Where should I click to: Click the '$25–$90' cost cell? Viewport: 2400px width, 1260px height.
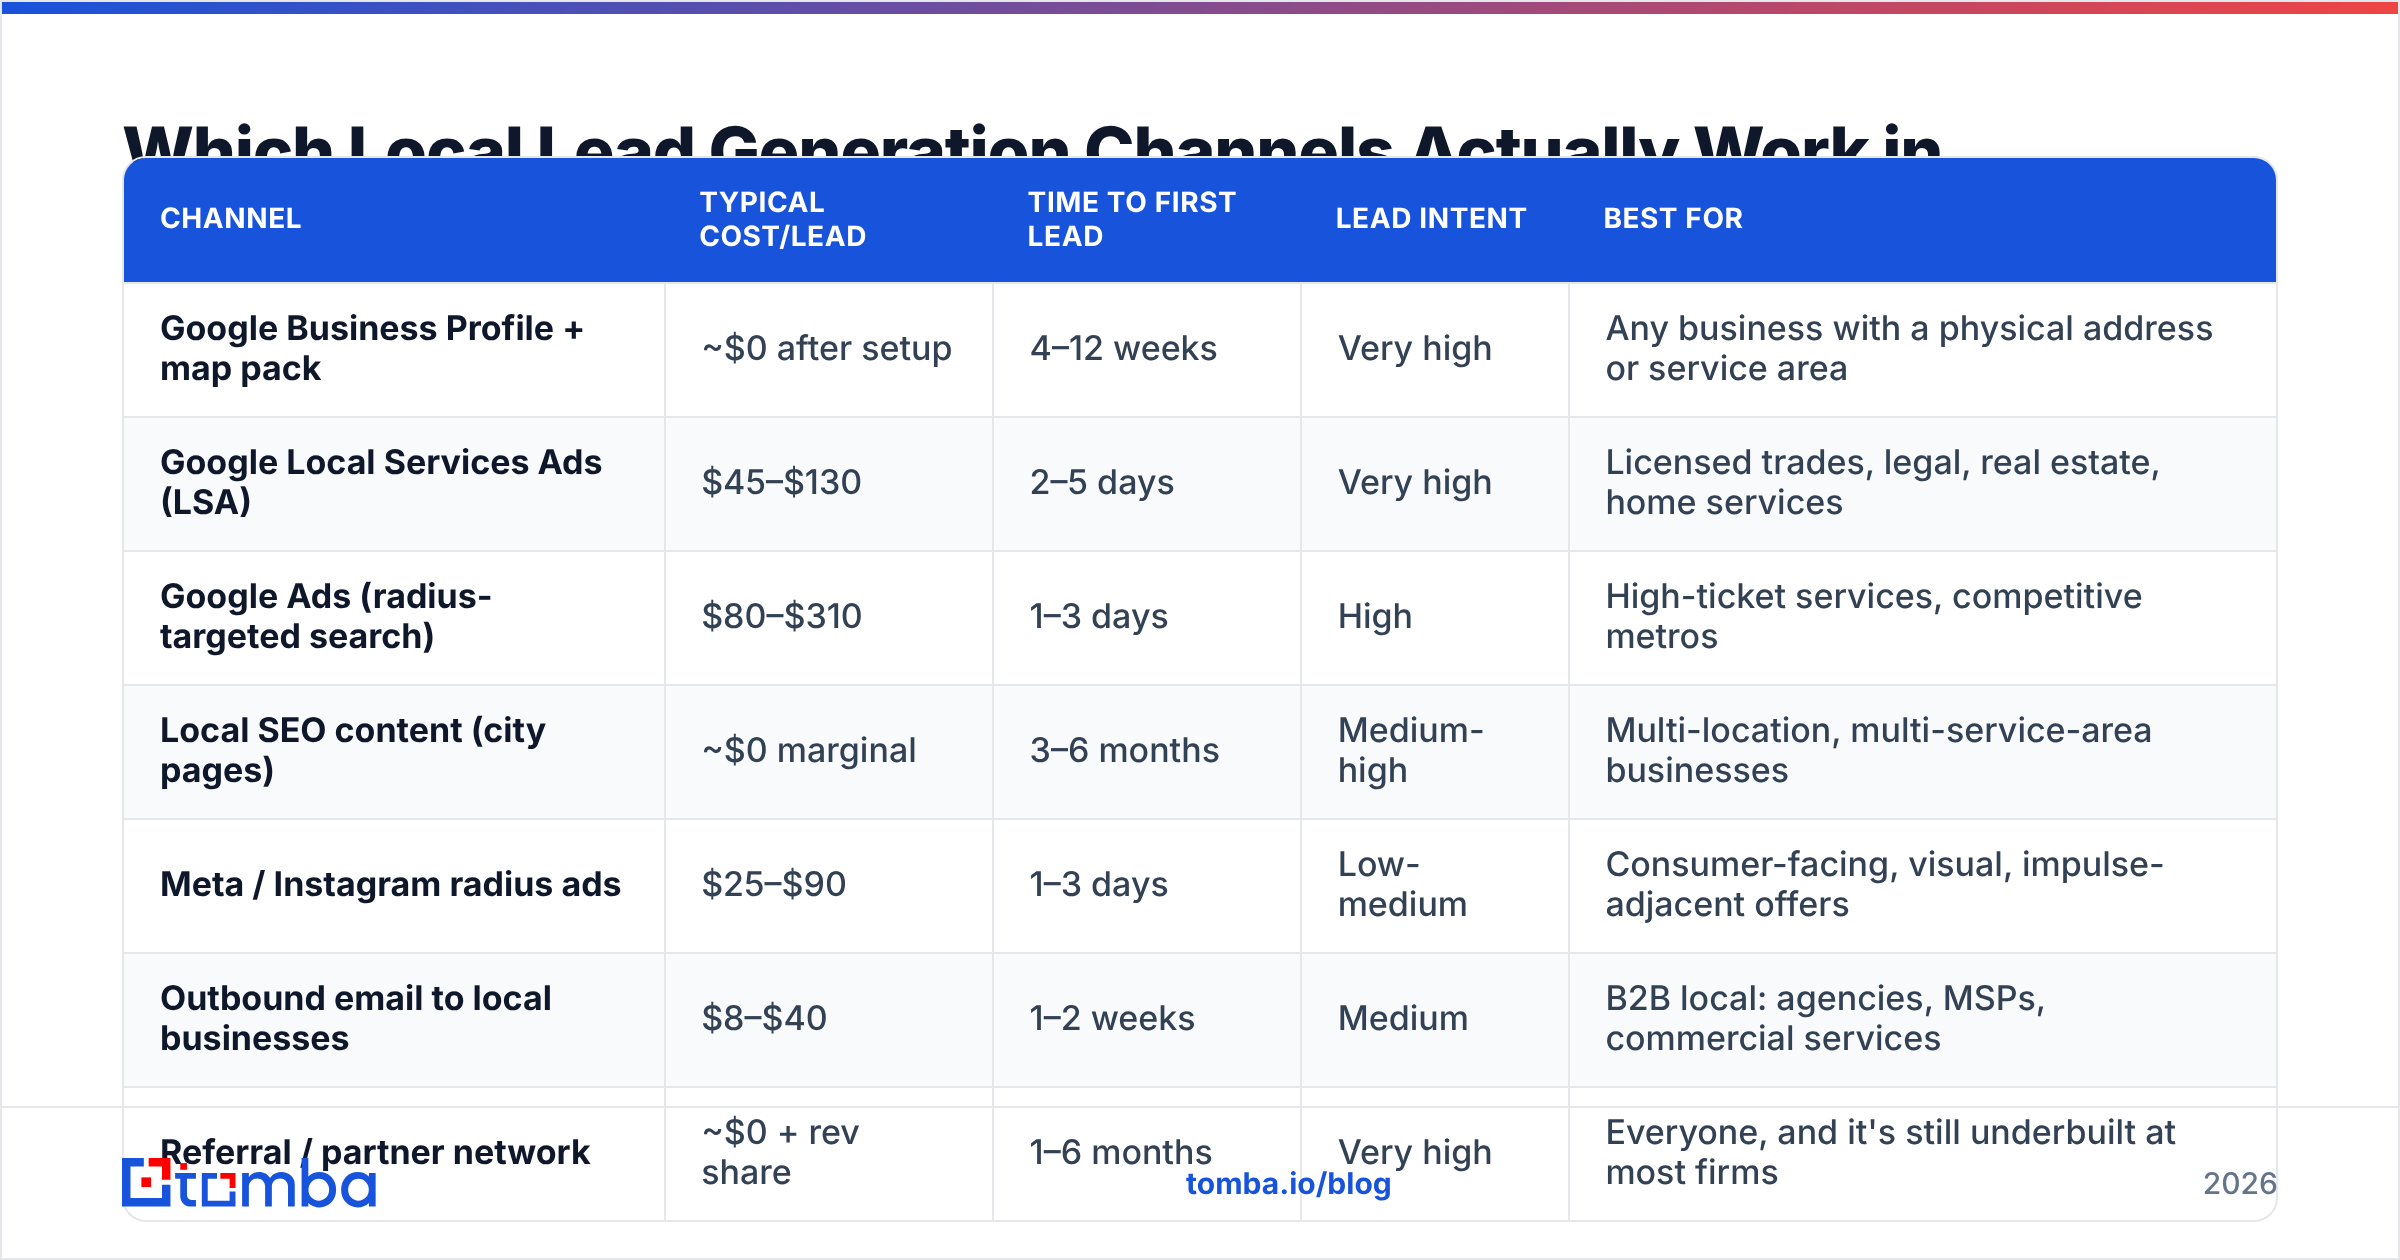pos(773,884)
